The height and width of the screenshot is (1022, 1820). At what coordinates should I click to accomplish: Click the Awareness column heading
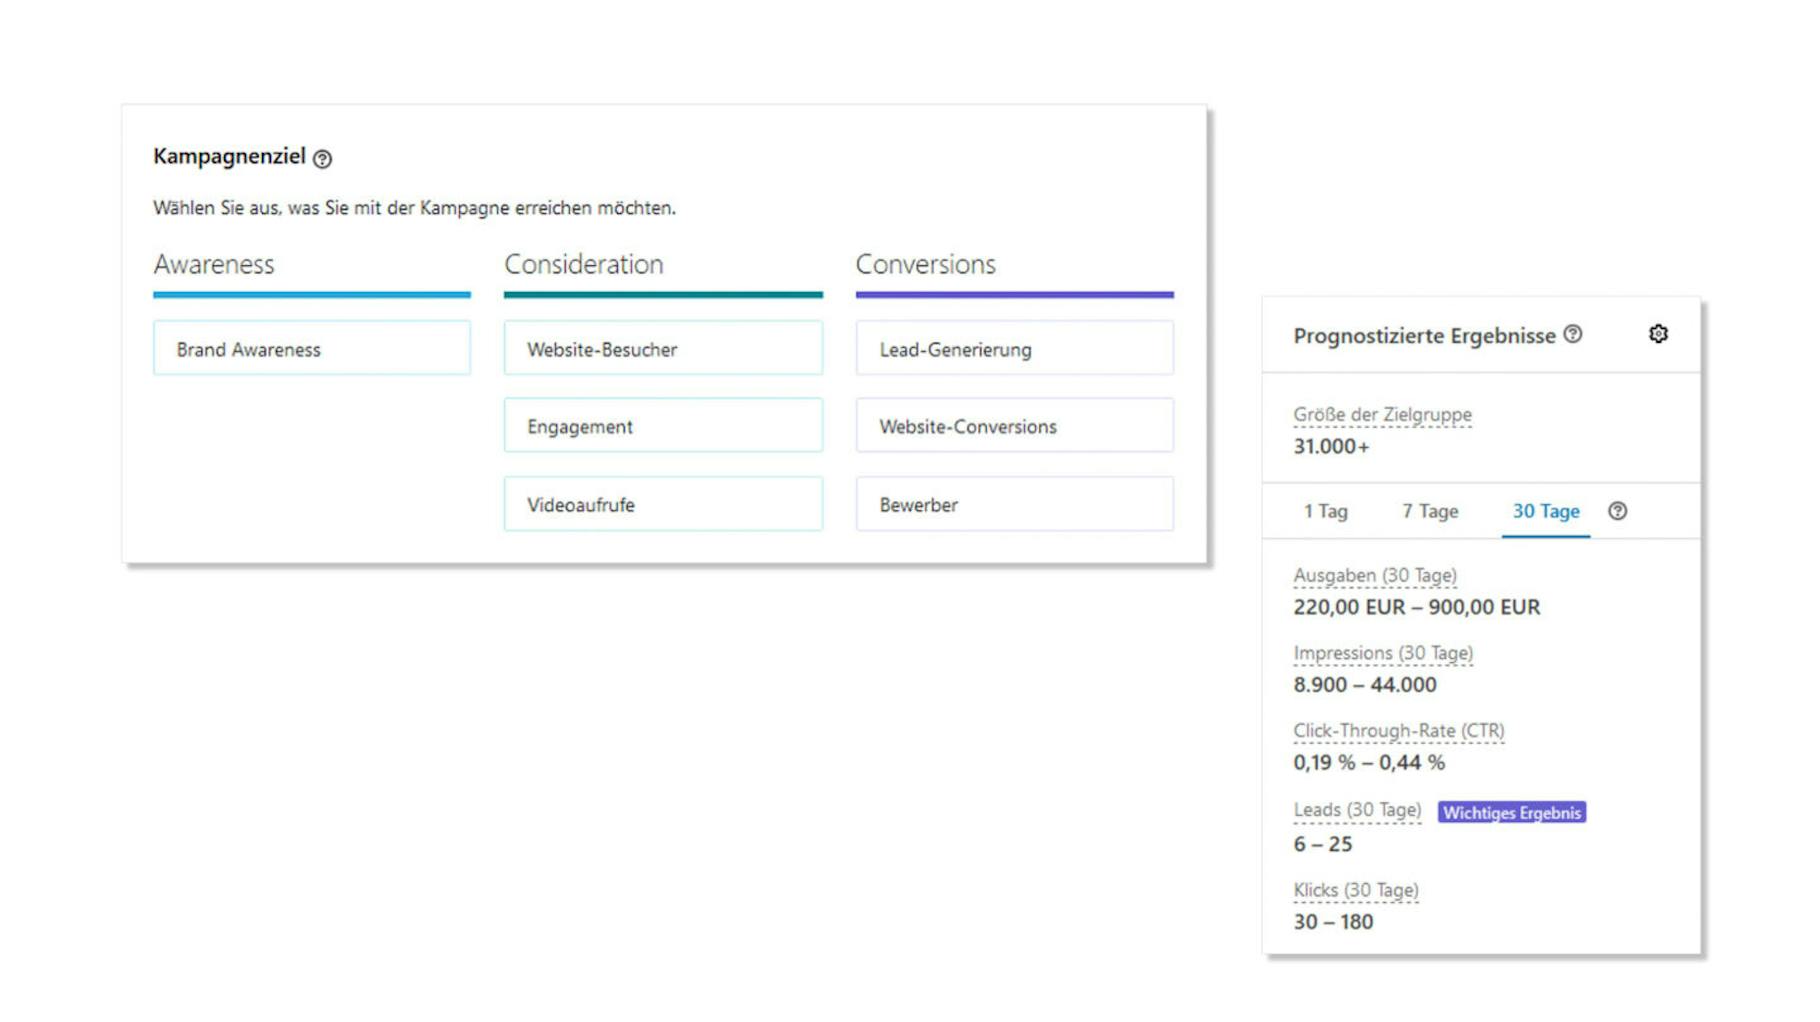[x=214, y=264]
